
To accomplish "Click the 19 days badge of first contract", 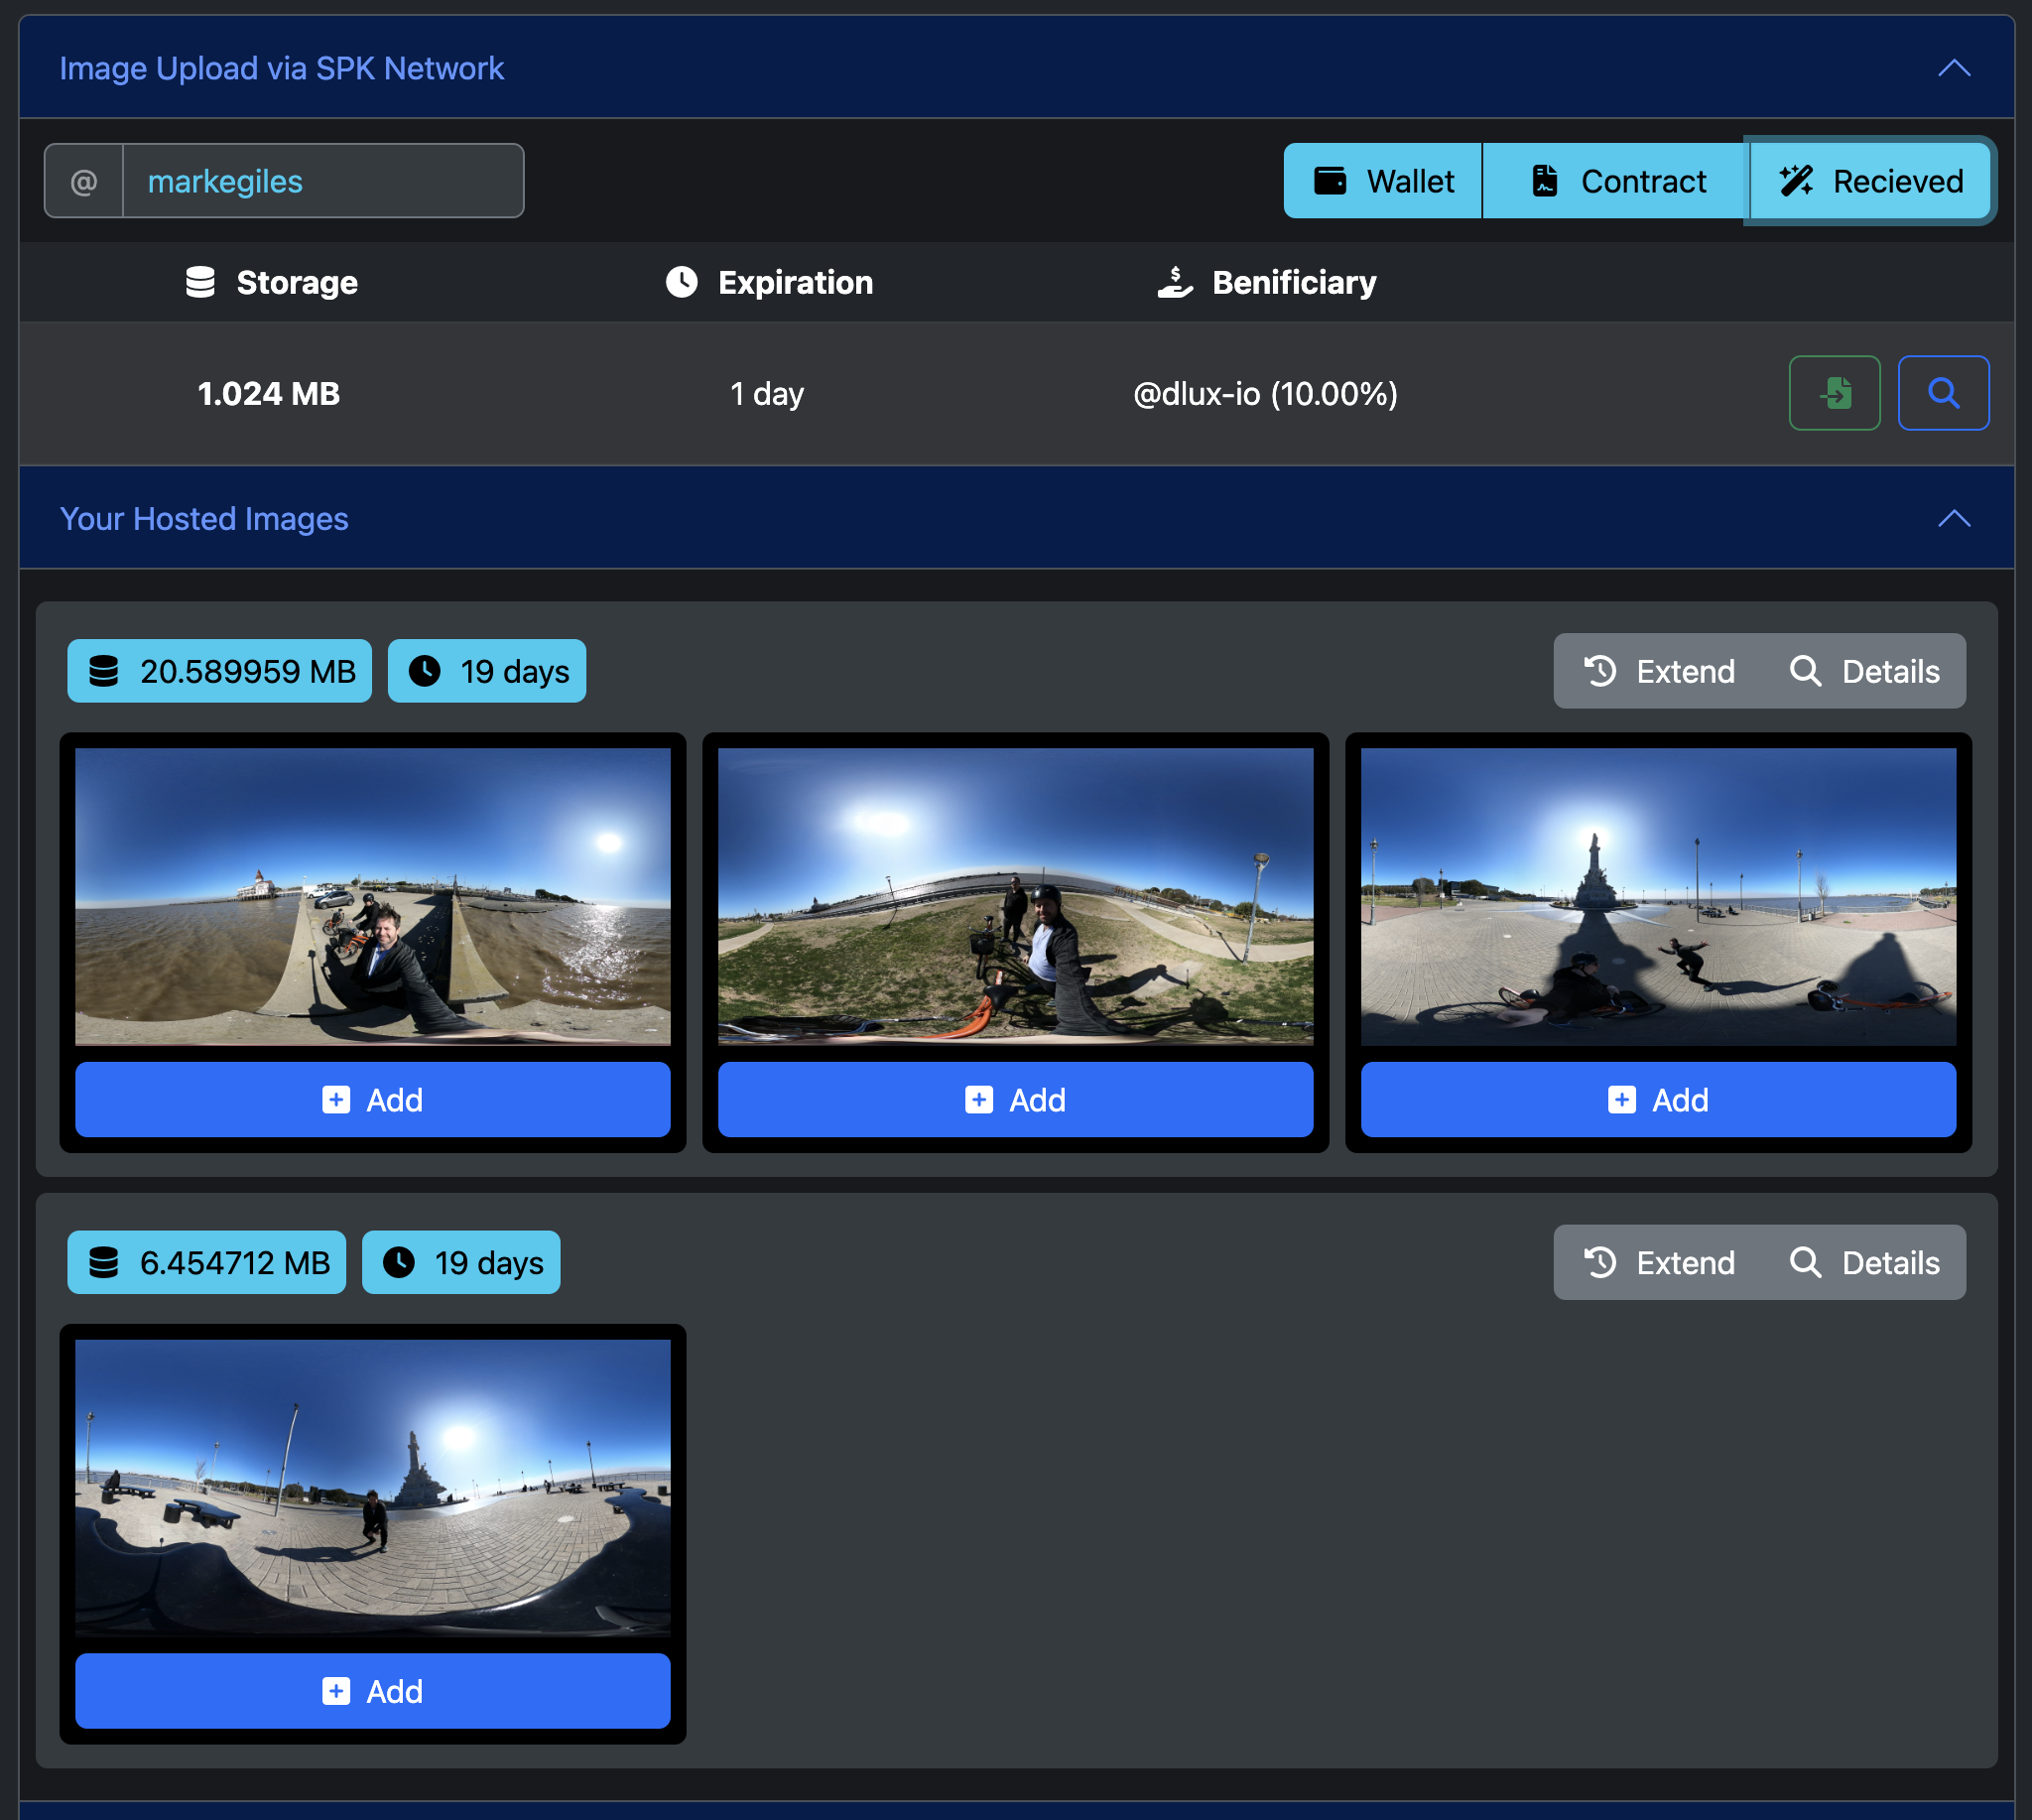I will click(487, 671).
